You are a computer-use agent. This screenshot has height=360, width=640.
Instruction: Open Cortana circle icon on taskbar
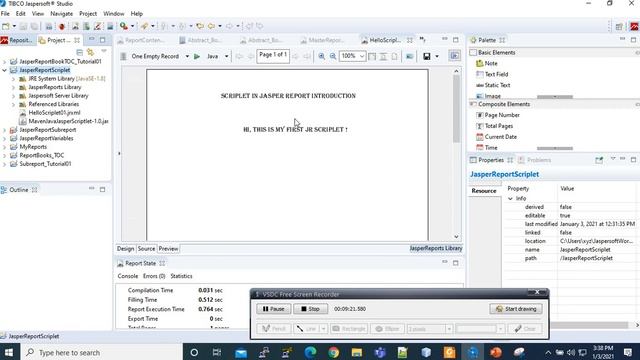point(194,352)
